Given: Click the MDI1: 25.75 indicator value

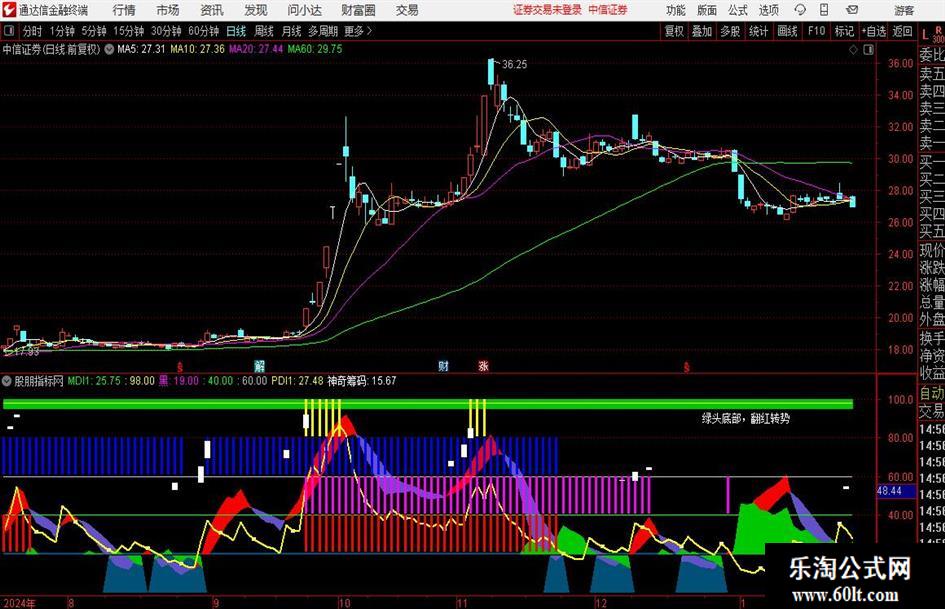Looking at the screenshot, I should 94,381.
